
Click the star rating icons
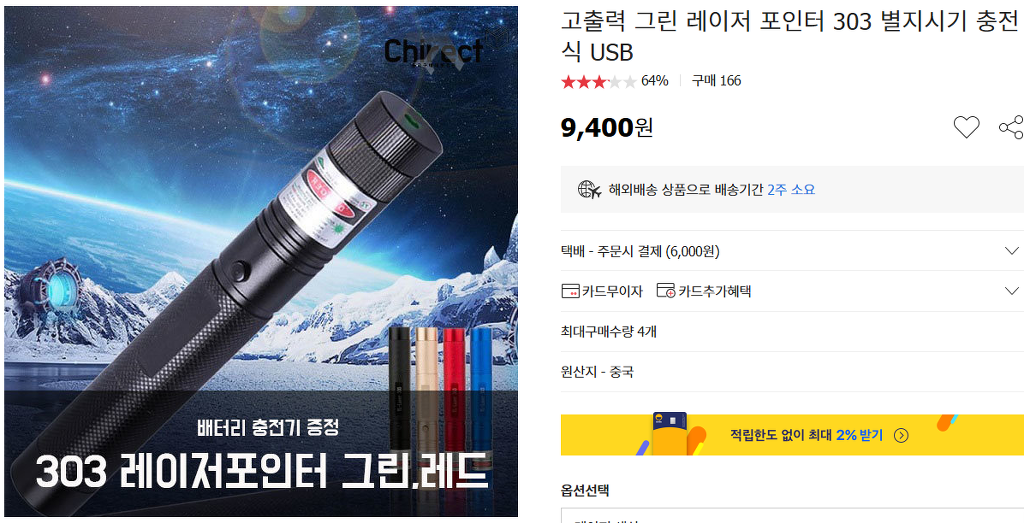pyautogui.click(x=599, y=82)
